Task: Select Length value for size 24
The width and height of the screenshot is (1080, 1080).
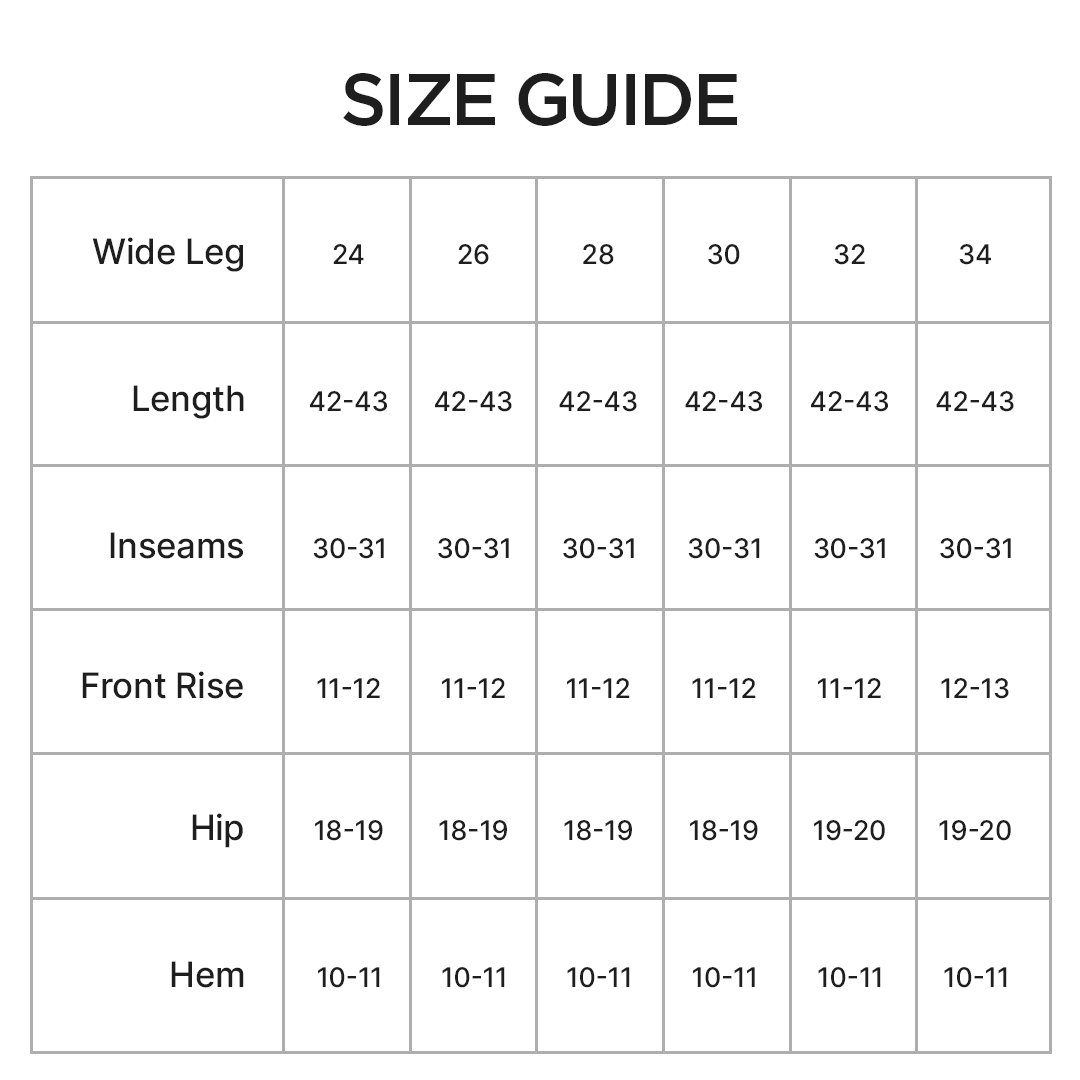Action: tap(348, 401)
